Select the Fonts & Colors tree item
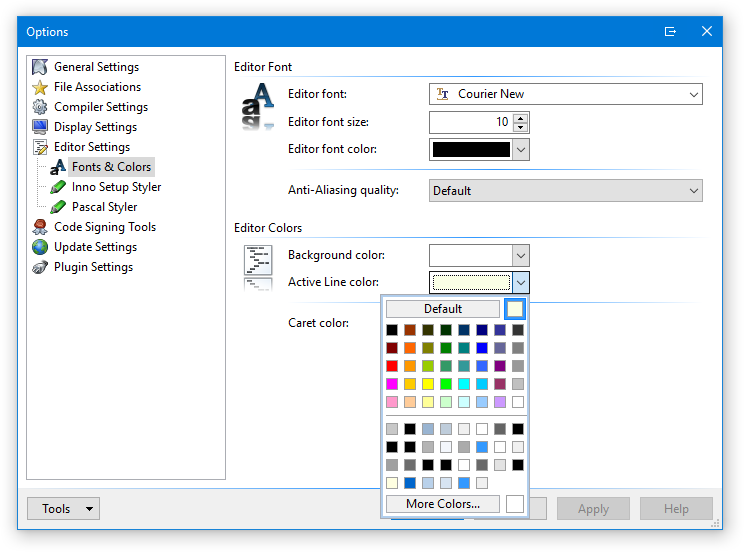Screen dimensions: 744x552 tap(111, 167)
